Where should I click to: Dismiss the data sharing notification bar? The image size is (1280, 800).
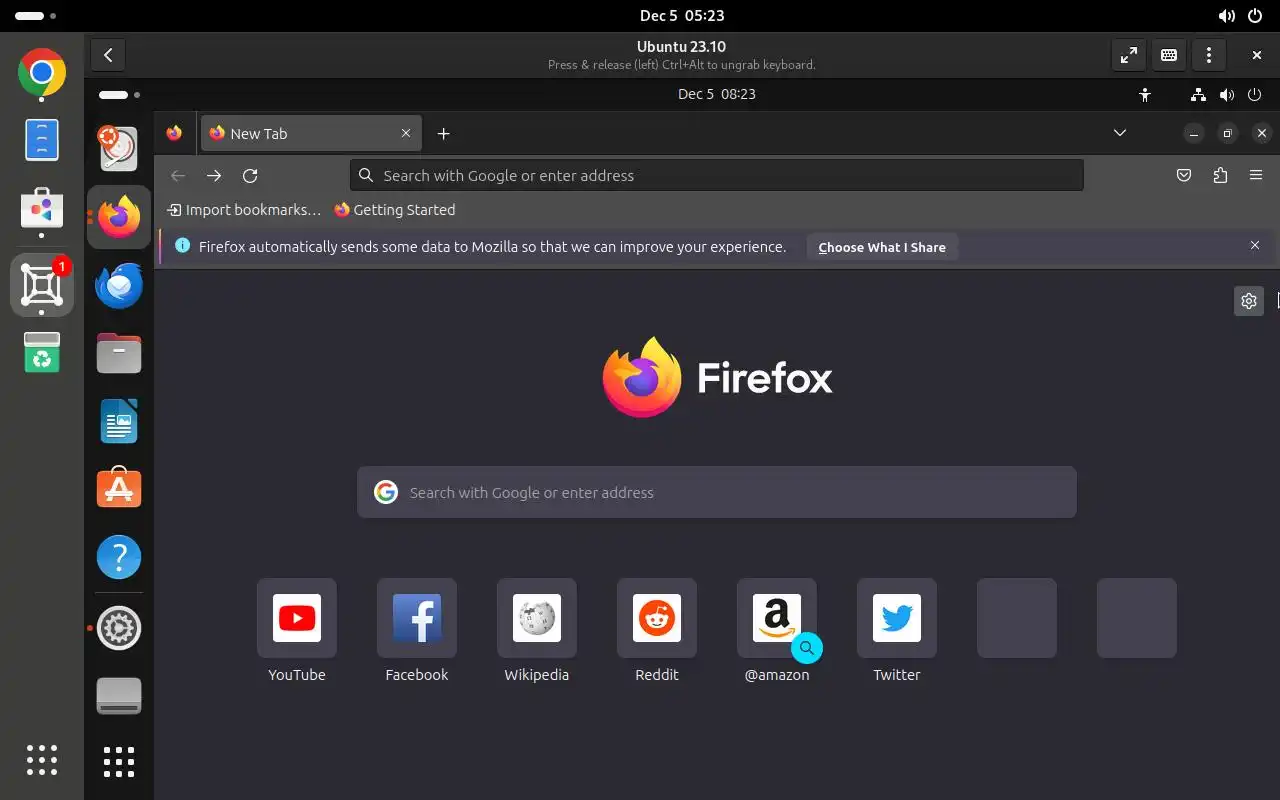(1255, 245)
